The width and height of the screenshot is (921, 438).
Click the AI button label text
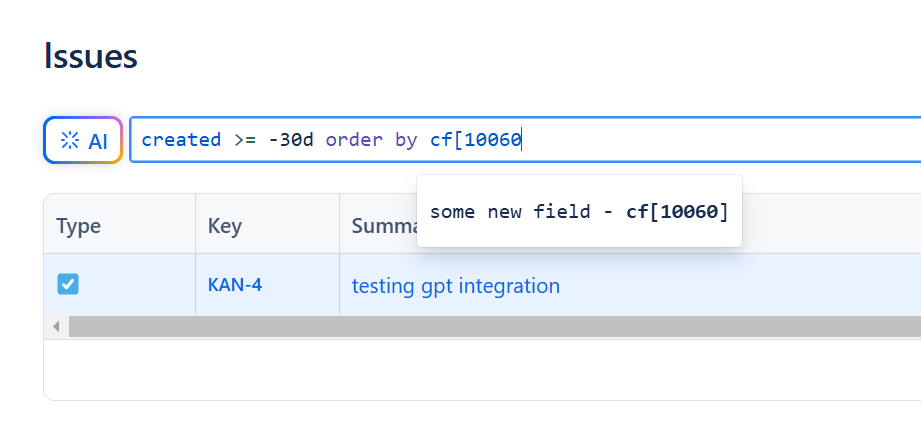tap(98, 141)
